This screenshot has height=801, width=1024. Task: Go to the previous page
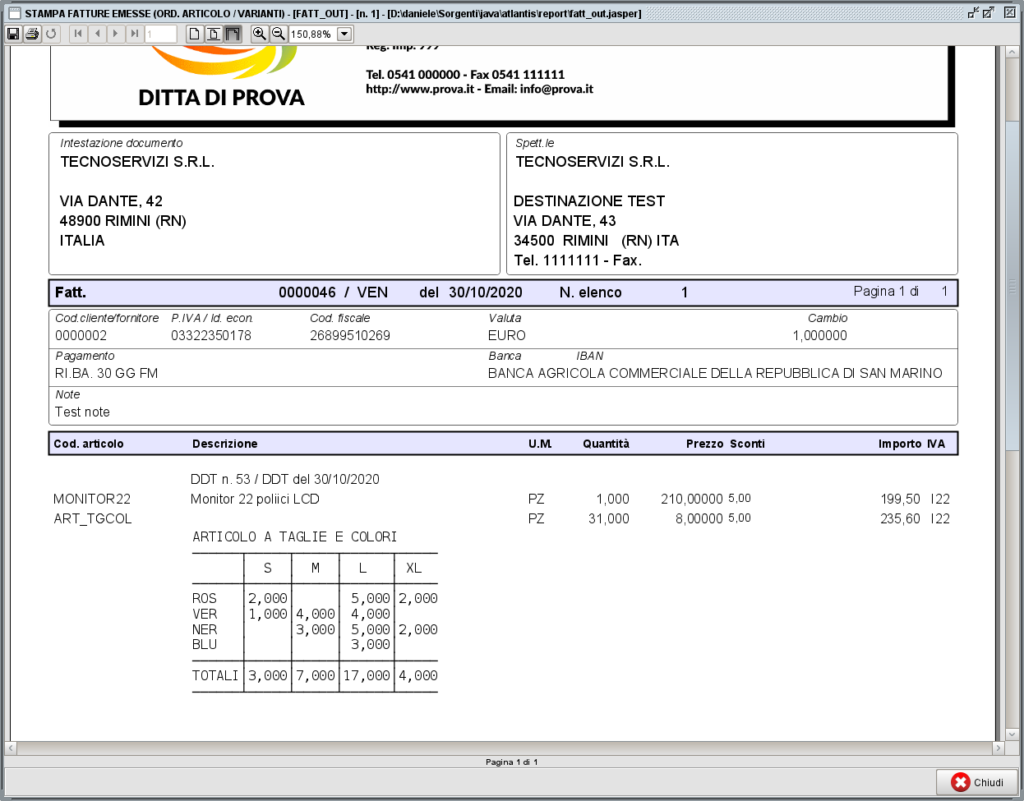(x=99, y=33)
